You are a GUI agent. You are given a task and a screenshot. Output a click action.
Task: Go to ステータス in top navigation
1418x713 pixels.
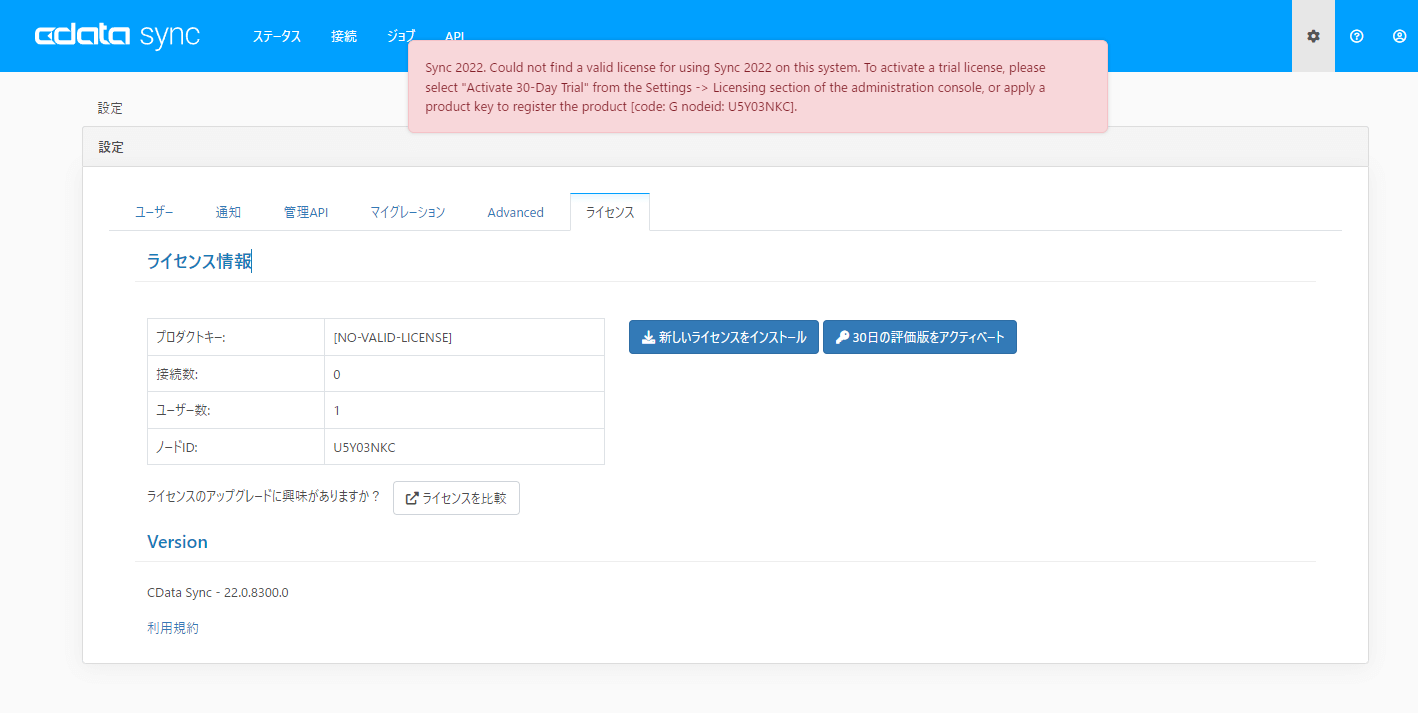click(x=277, y=36)
